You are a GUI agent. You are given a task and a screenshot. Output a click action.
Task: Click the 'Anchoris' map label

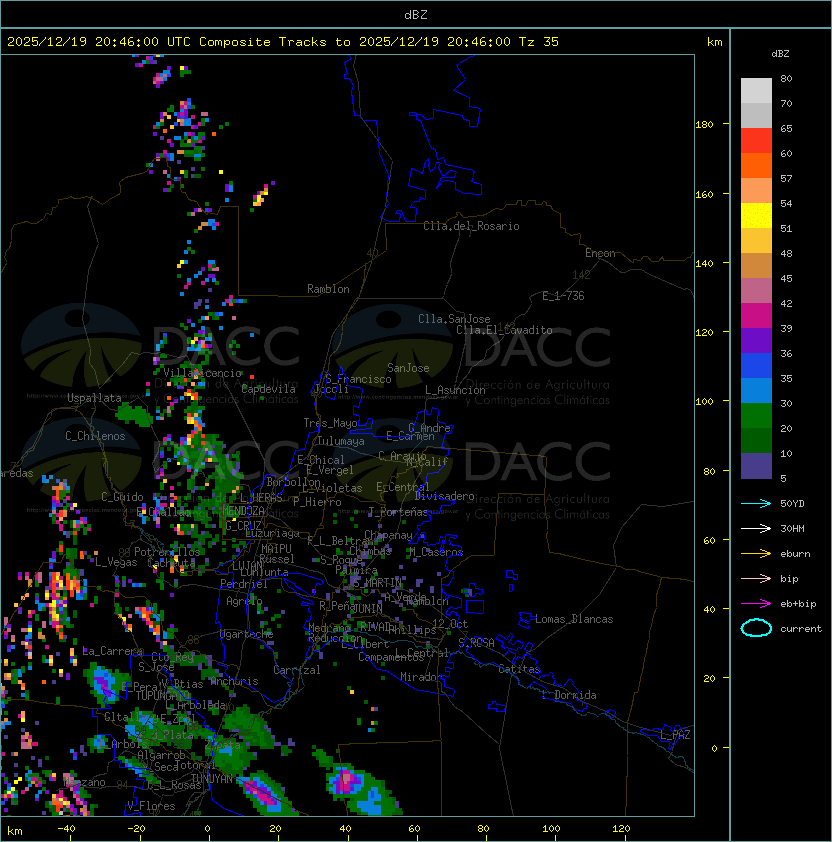234,681
